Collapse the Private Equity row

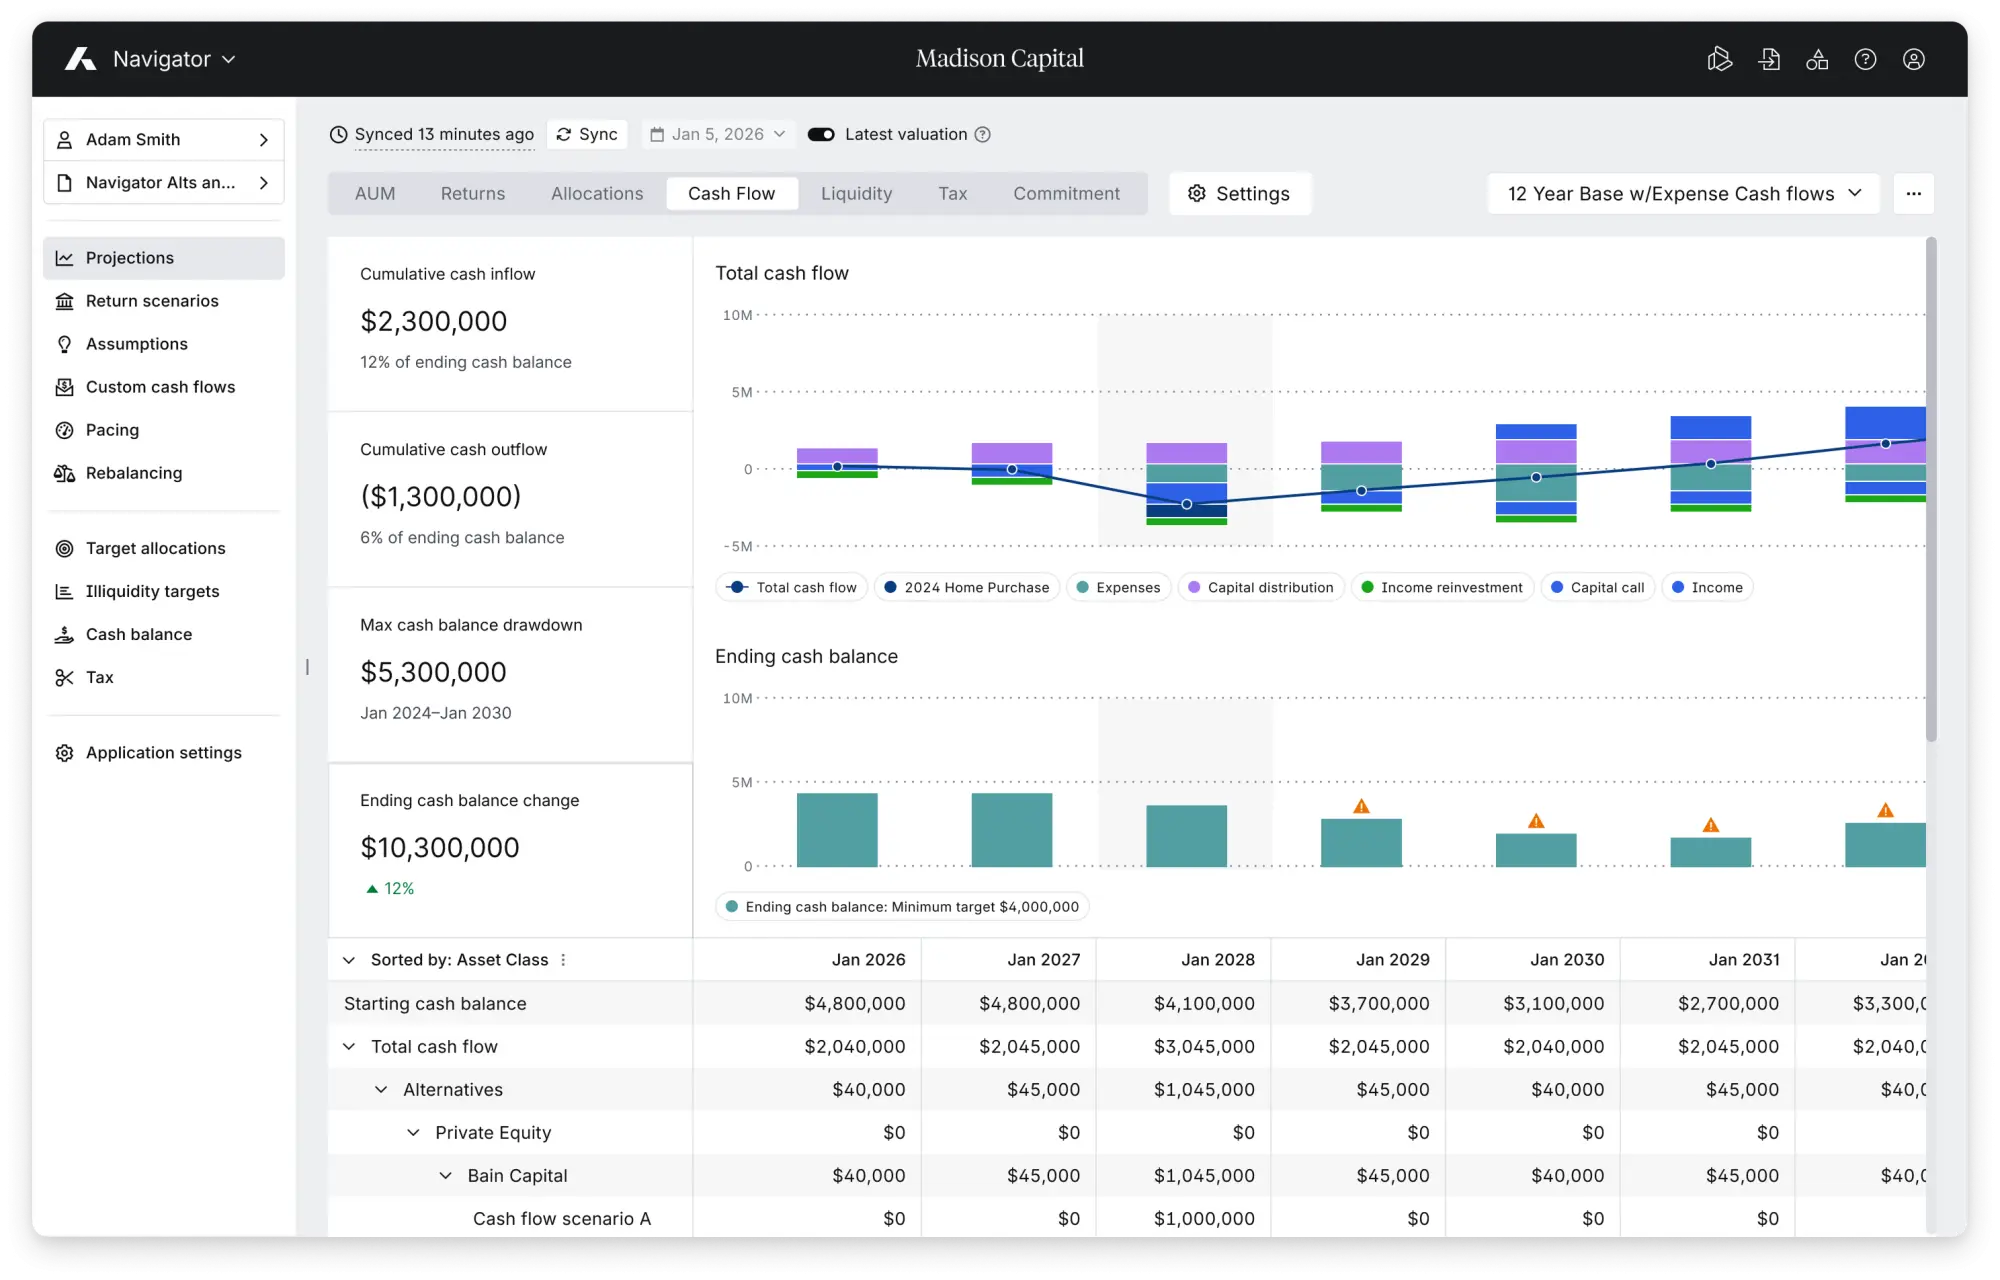pyautogui.click(x=413, y=1133)
